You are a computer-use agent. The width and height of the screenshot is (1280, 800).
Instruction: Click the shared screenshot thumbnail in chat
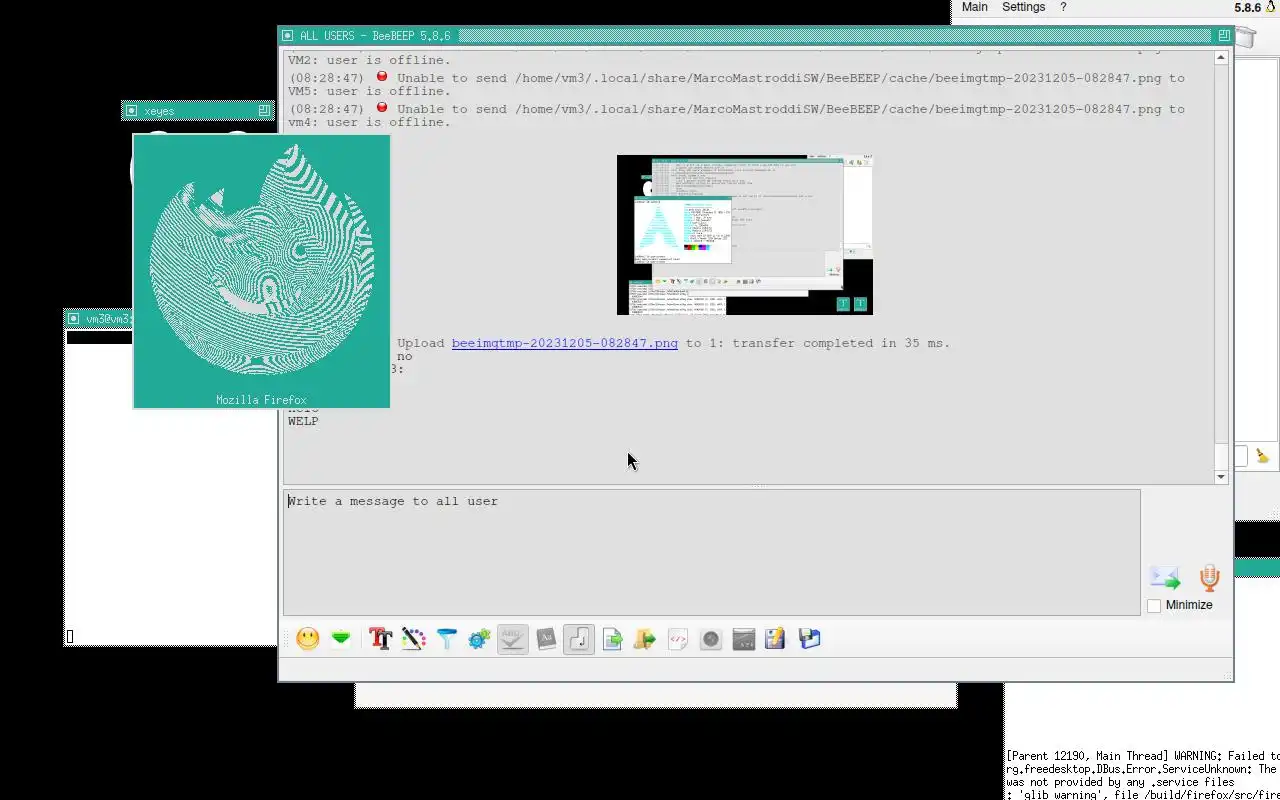click(x=745, y=235)
